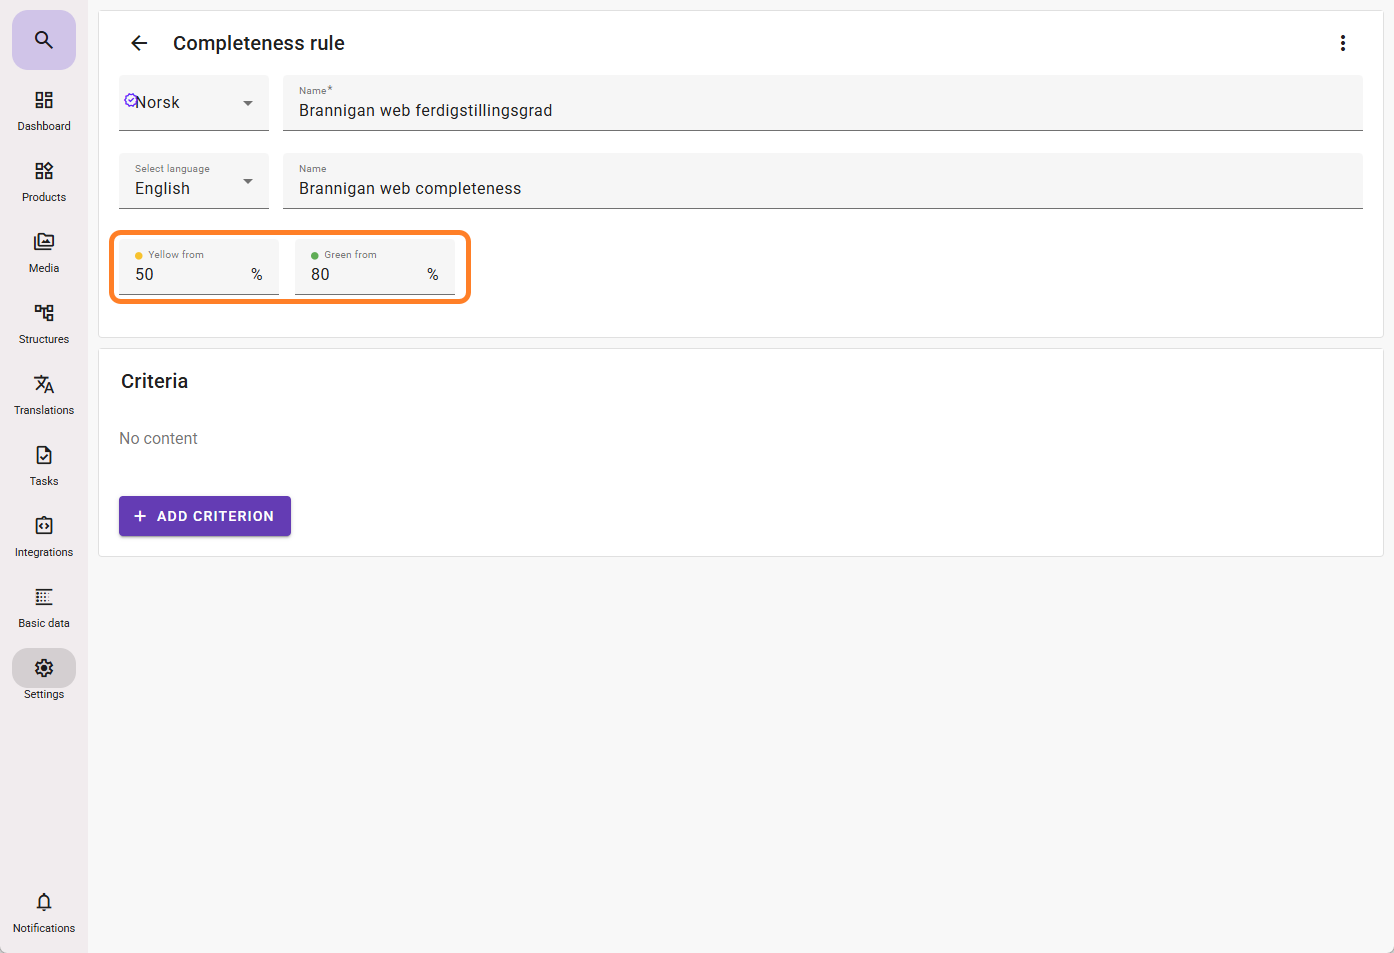
Task: Select Settings in the sidebar
Action: tap(44, 677)
